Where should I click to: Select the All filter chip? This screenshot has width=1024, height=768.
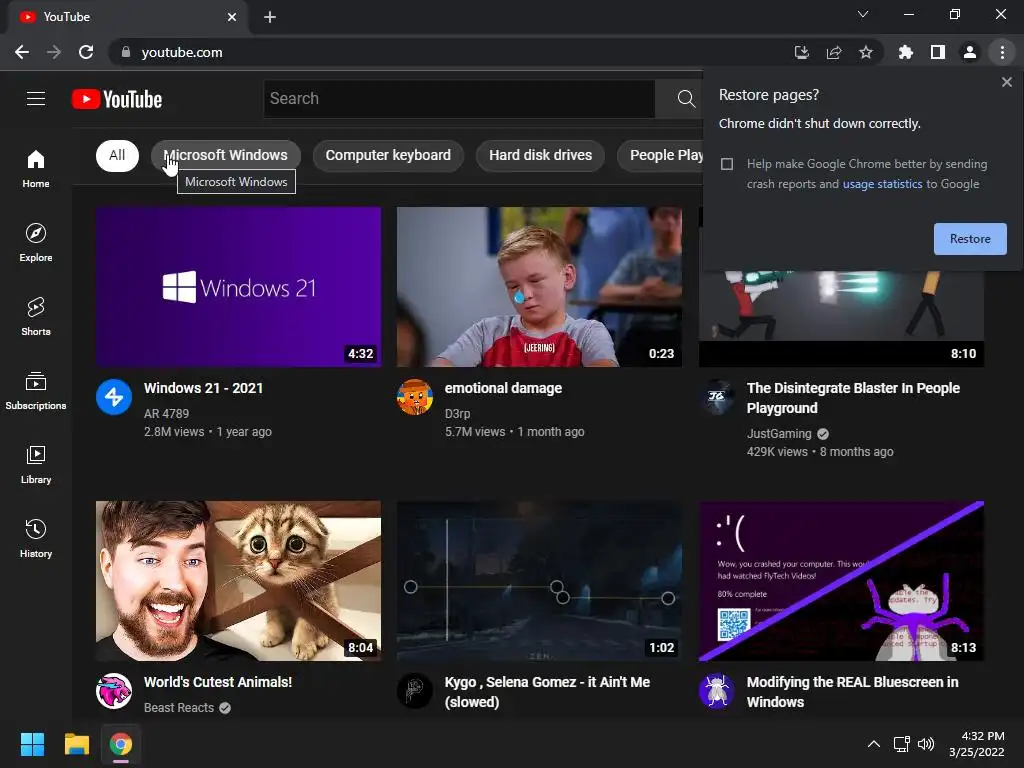tap(117, 155)
